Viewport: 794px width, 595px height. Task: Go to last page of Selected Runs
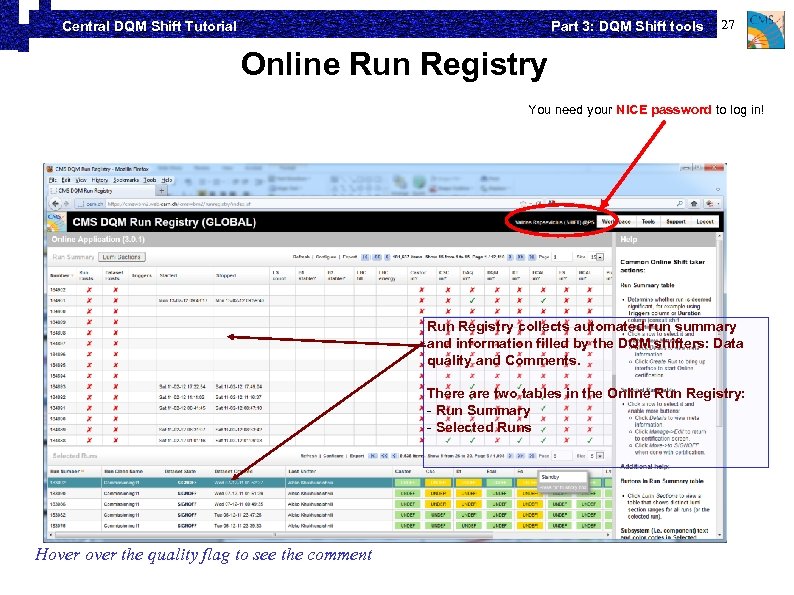click(x=532, y=456)
